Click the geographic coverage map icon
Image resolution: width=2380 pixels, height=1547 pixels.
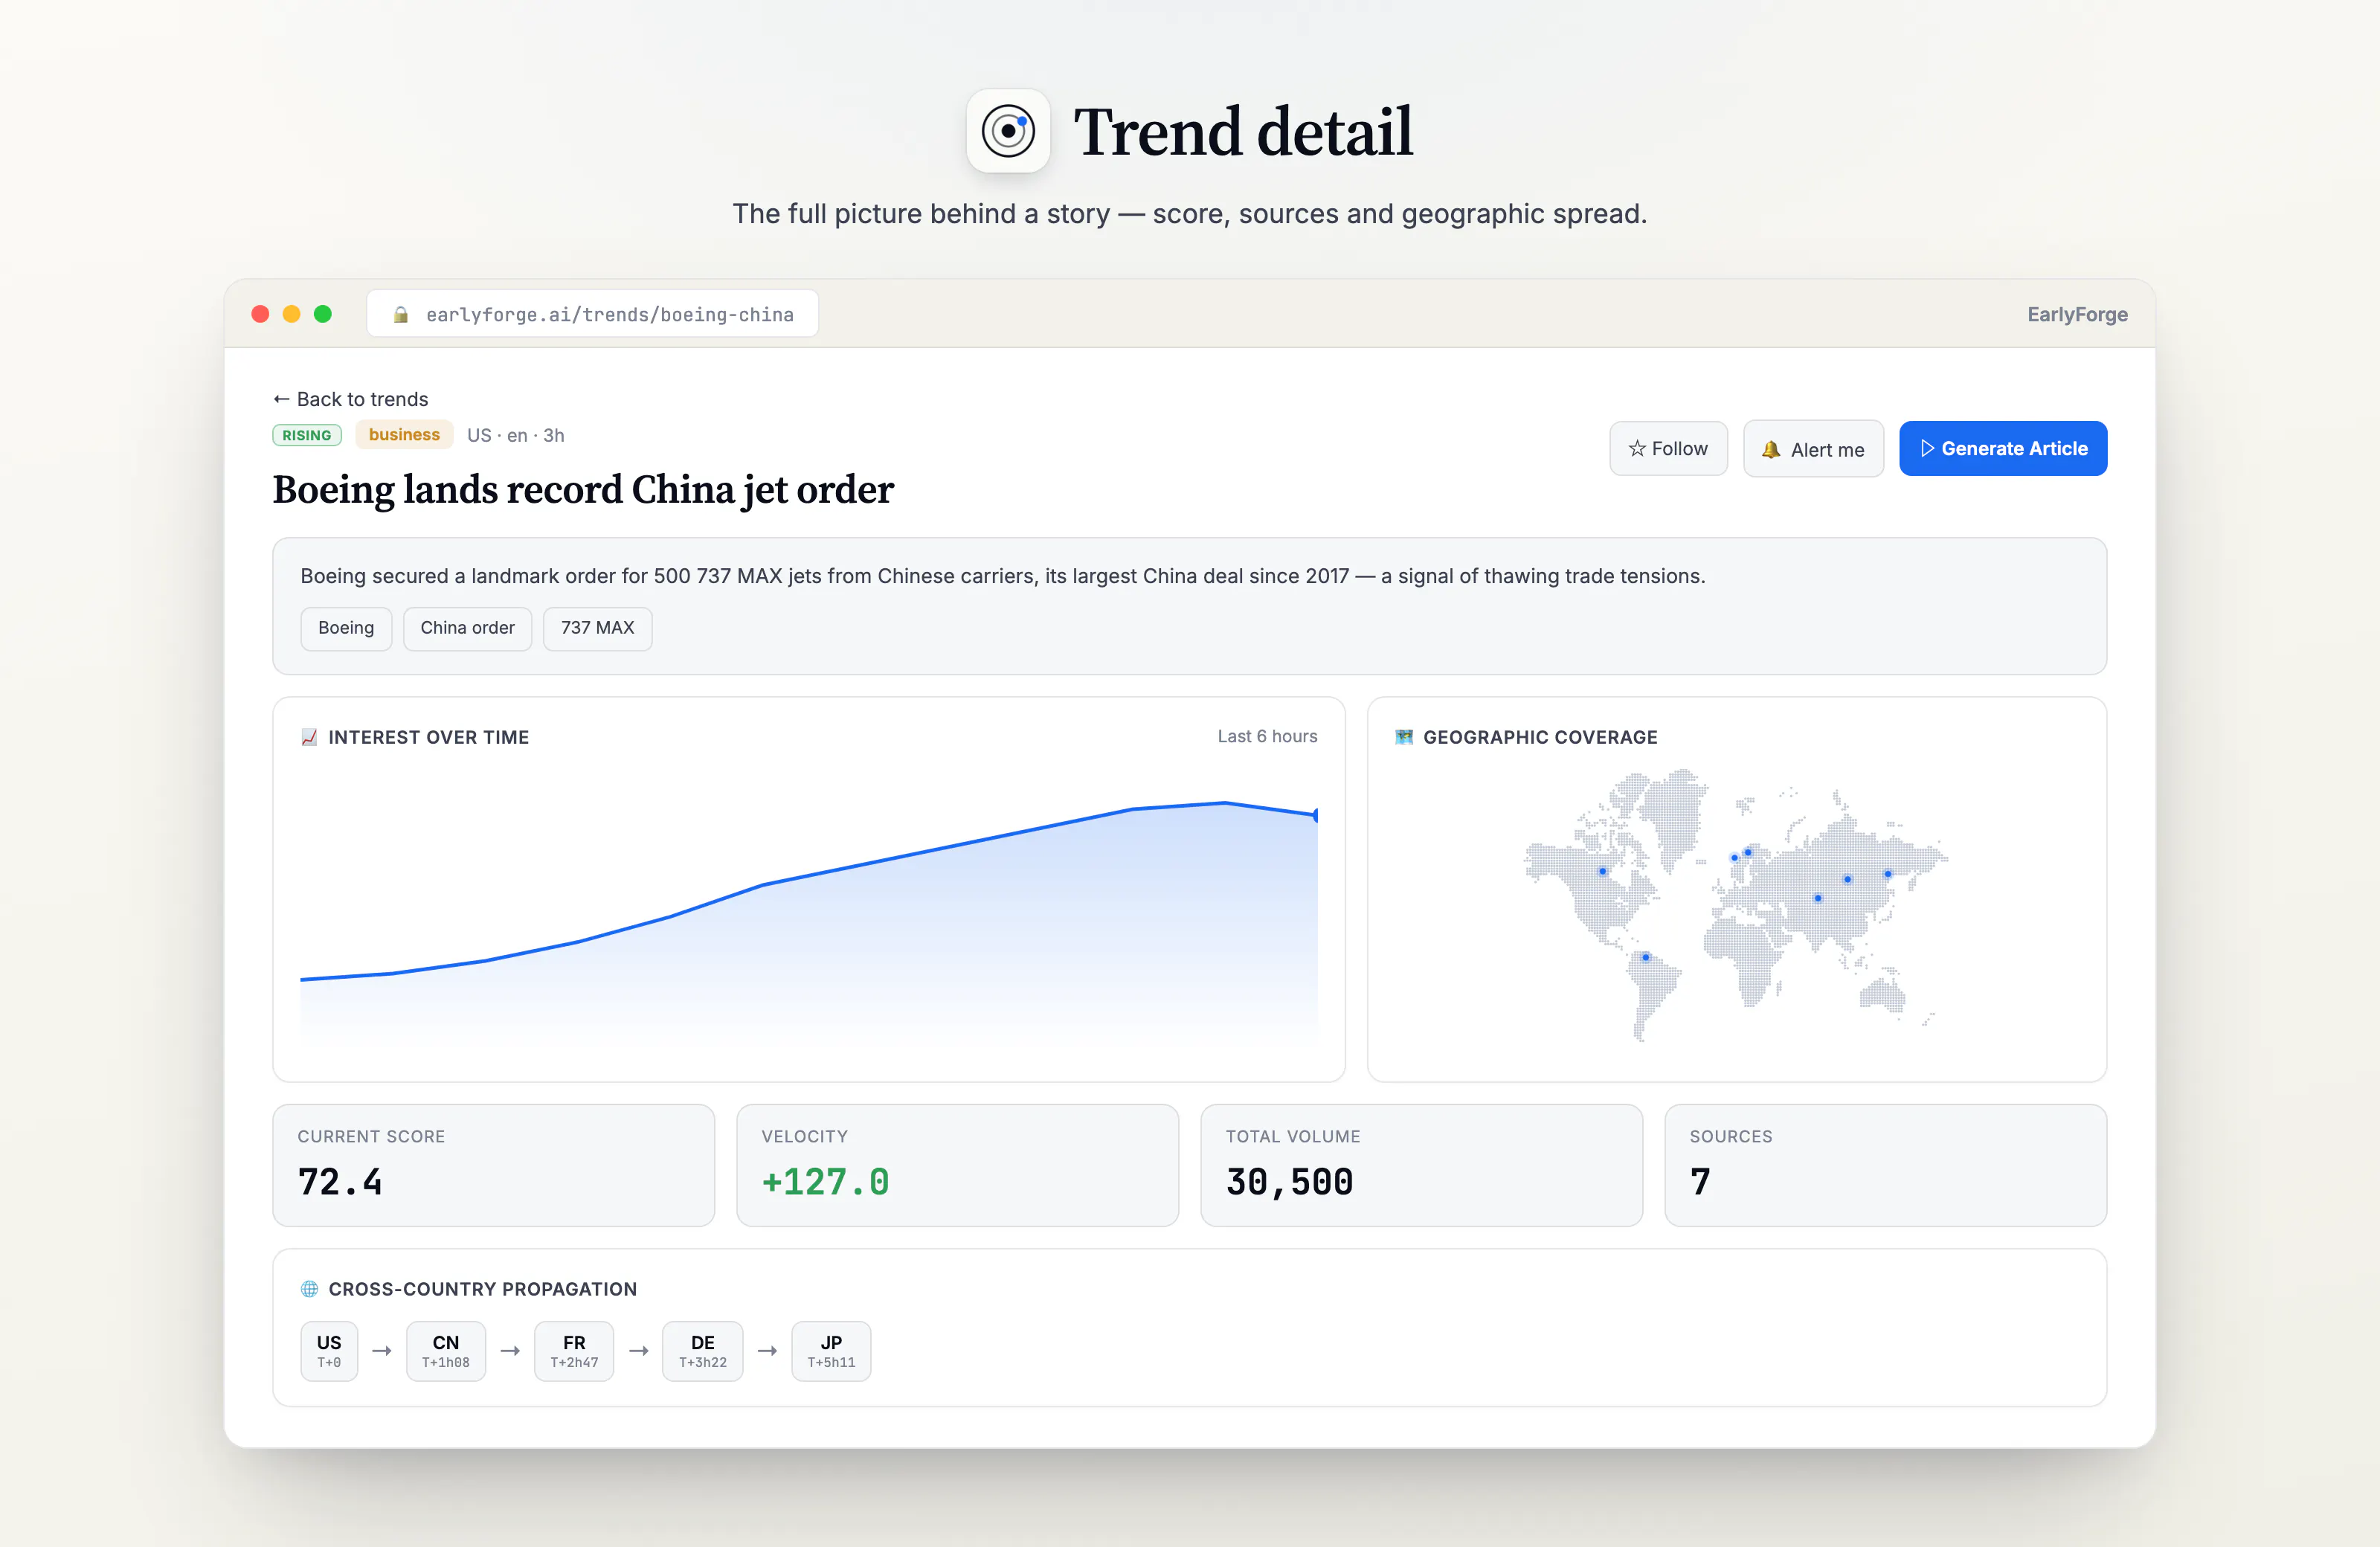[x=1404, y=737]
